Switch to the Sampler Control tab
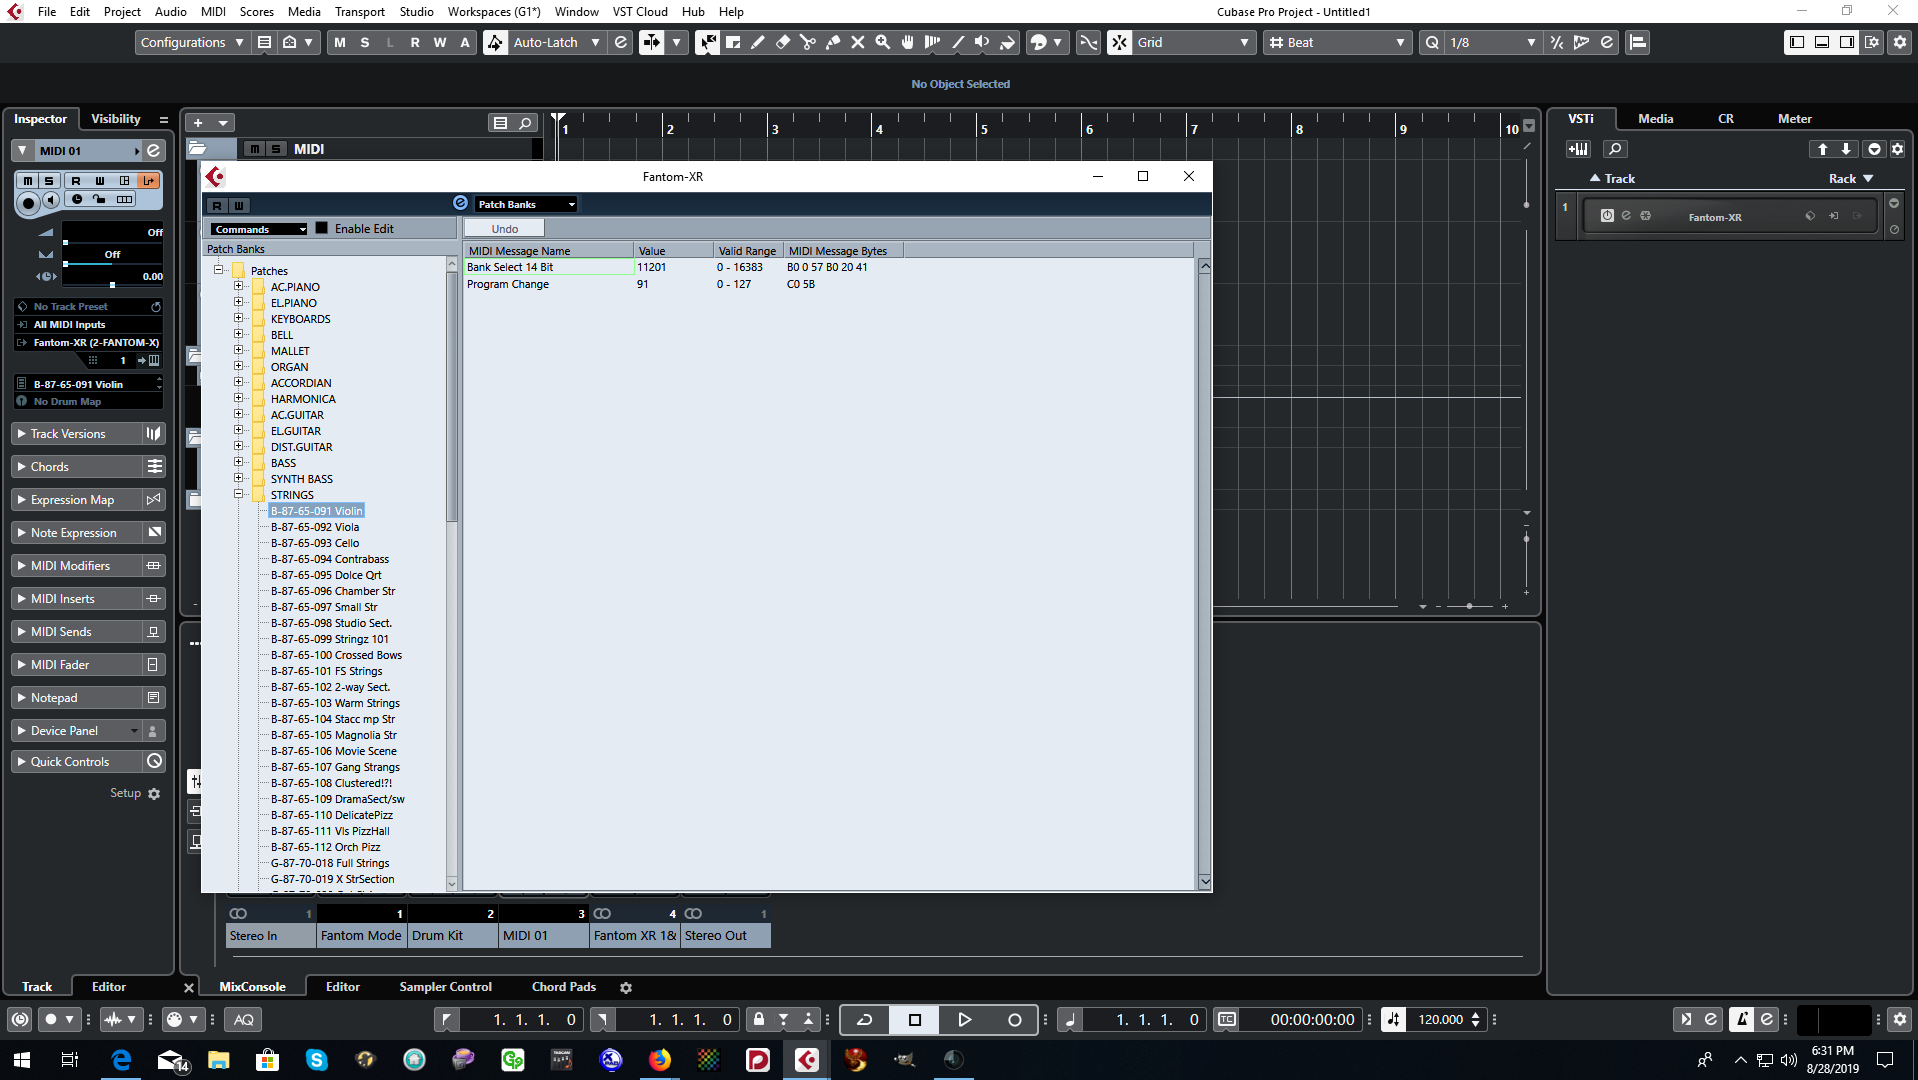 click(x=445, y=987)
